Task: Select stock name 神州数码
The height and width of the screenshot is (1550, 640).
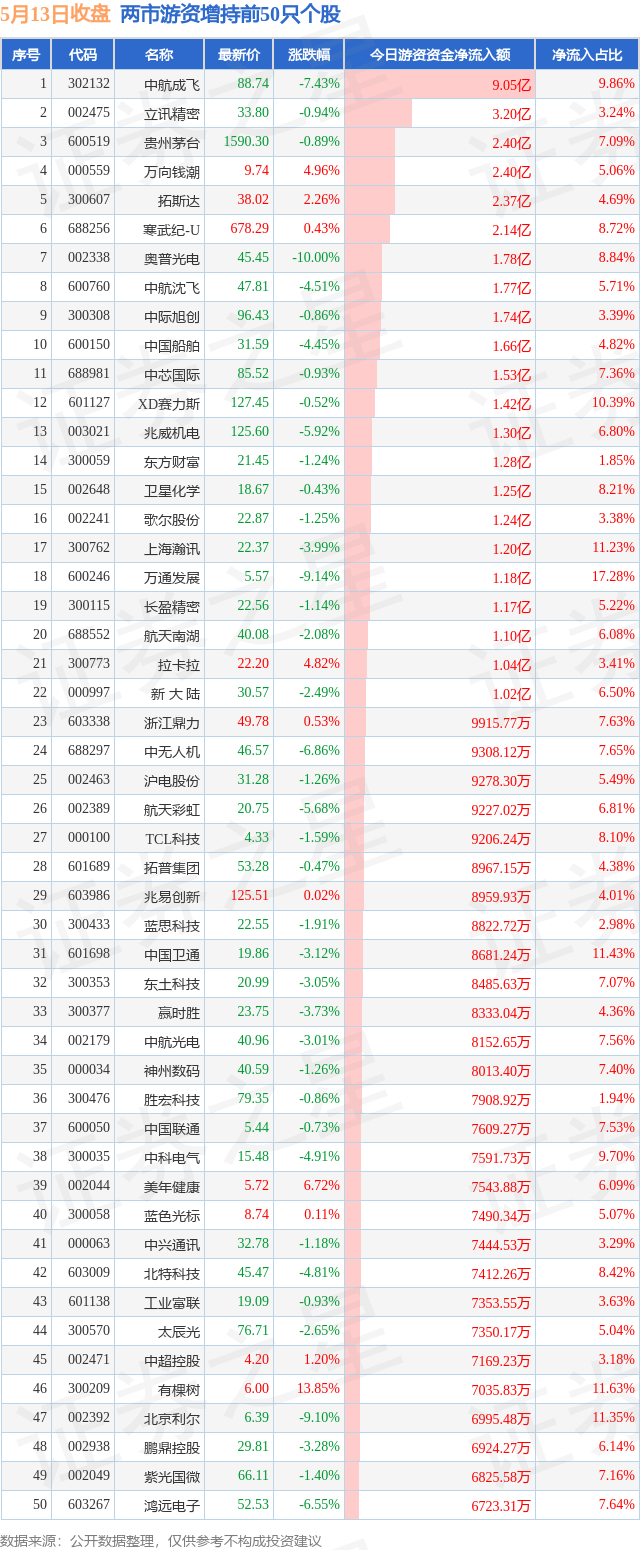Action: click(x=172, y=1071)
